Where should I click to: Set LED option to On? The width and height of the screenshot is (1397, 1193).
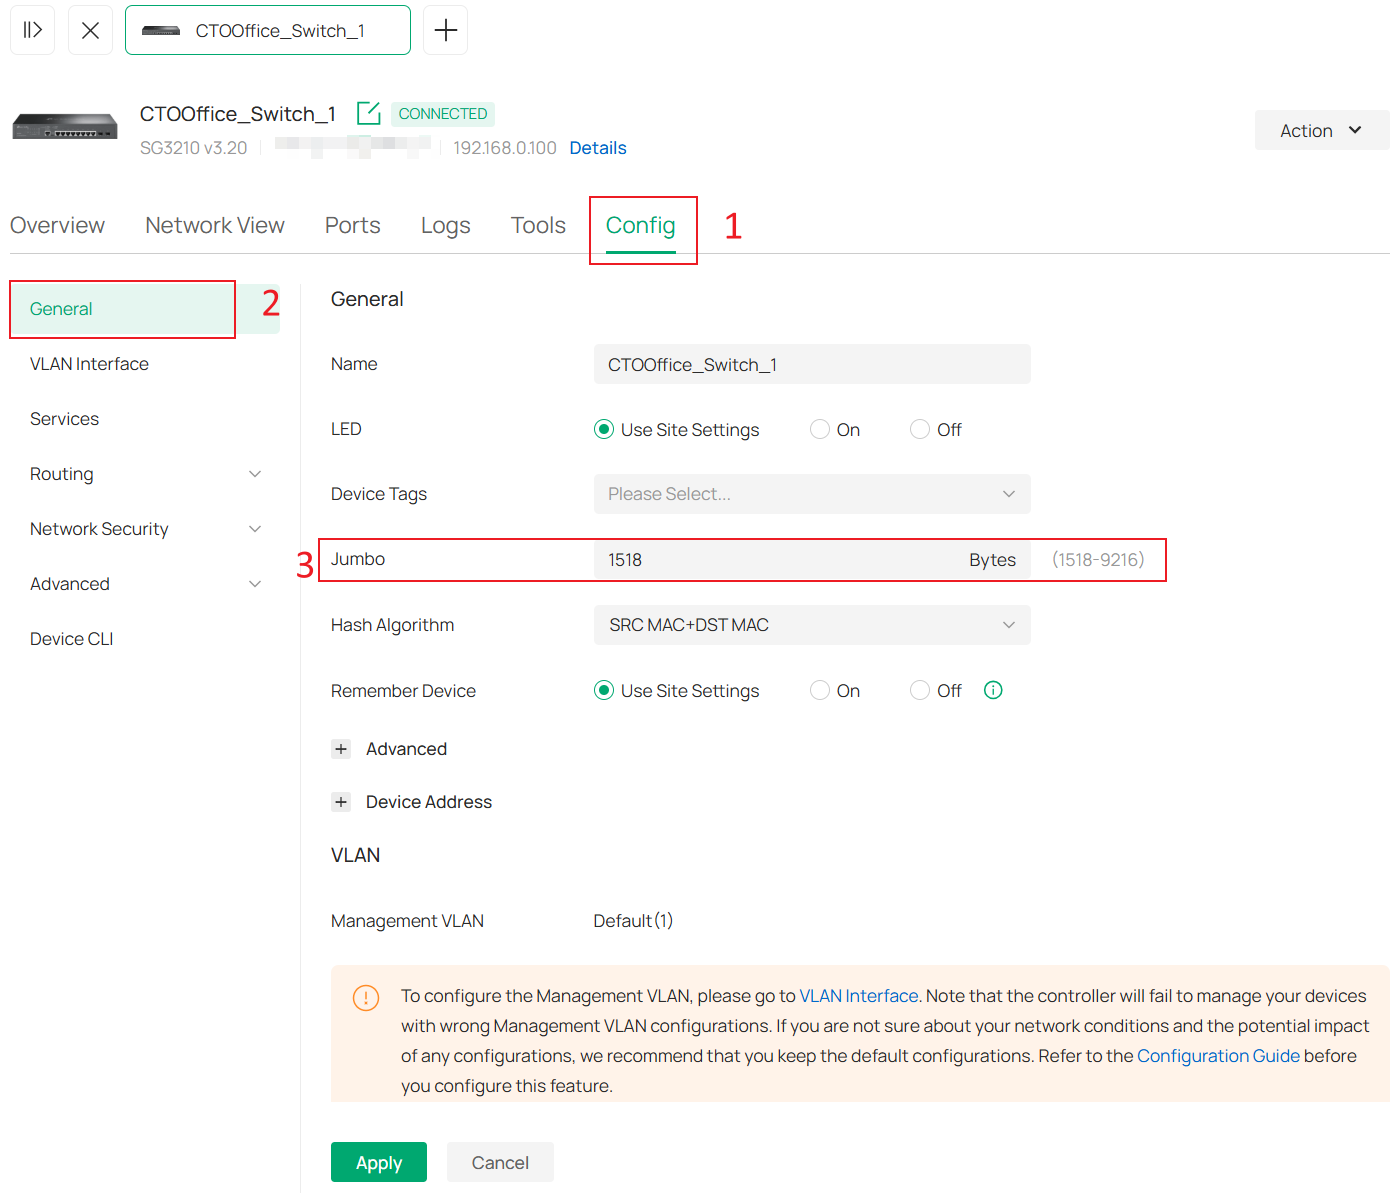pos(820,429)
